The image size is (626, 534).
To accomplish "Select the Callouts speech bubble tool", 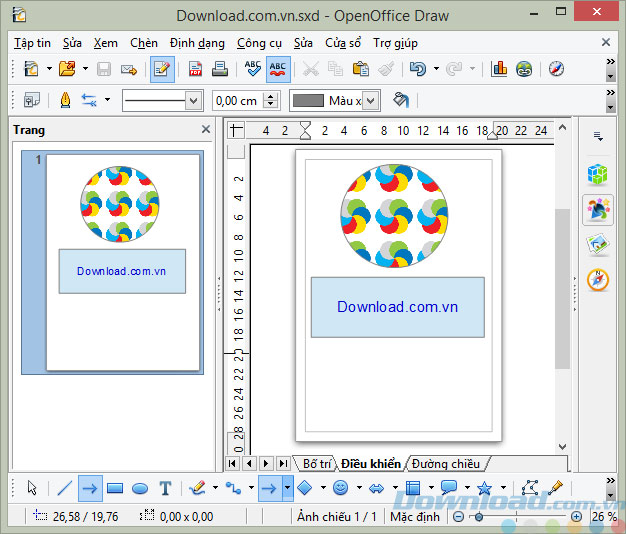I will click(449, 488).
